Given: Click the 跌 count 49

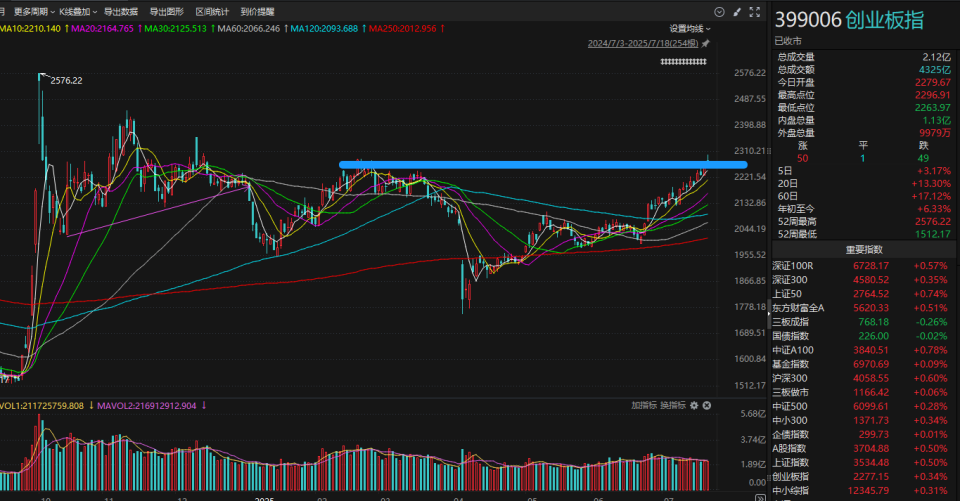Looking at the screenshot, I should click(923, 159).
